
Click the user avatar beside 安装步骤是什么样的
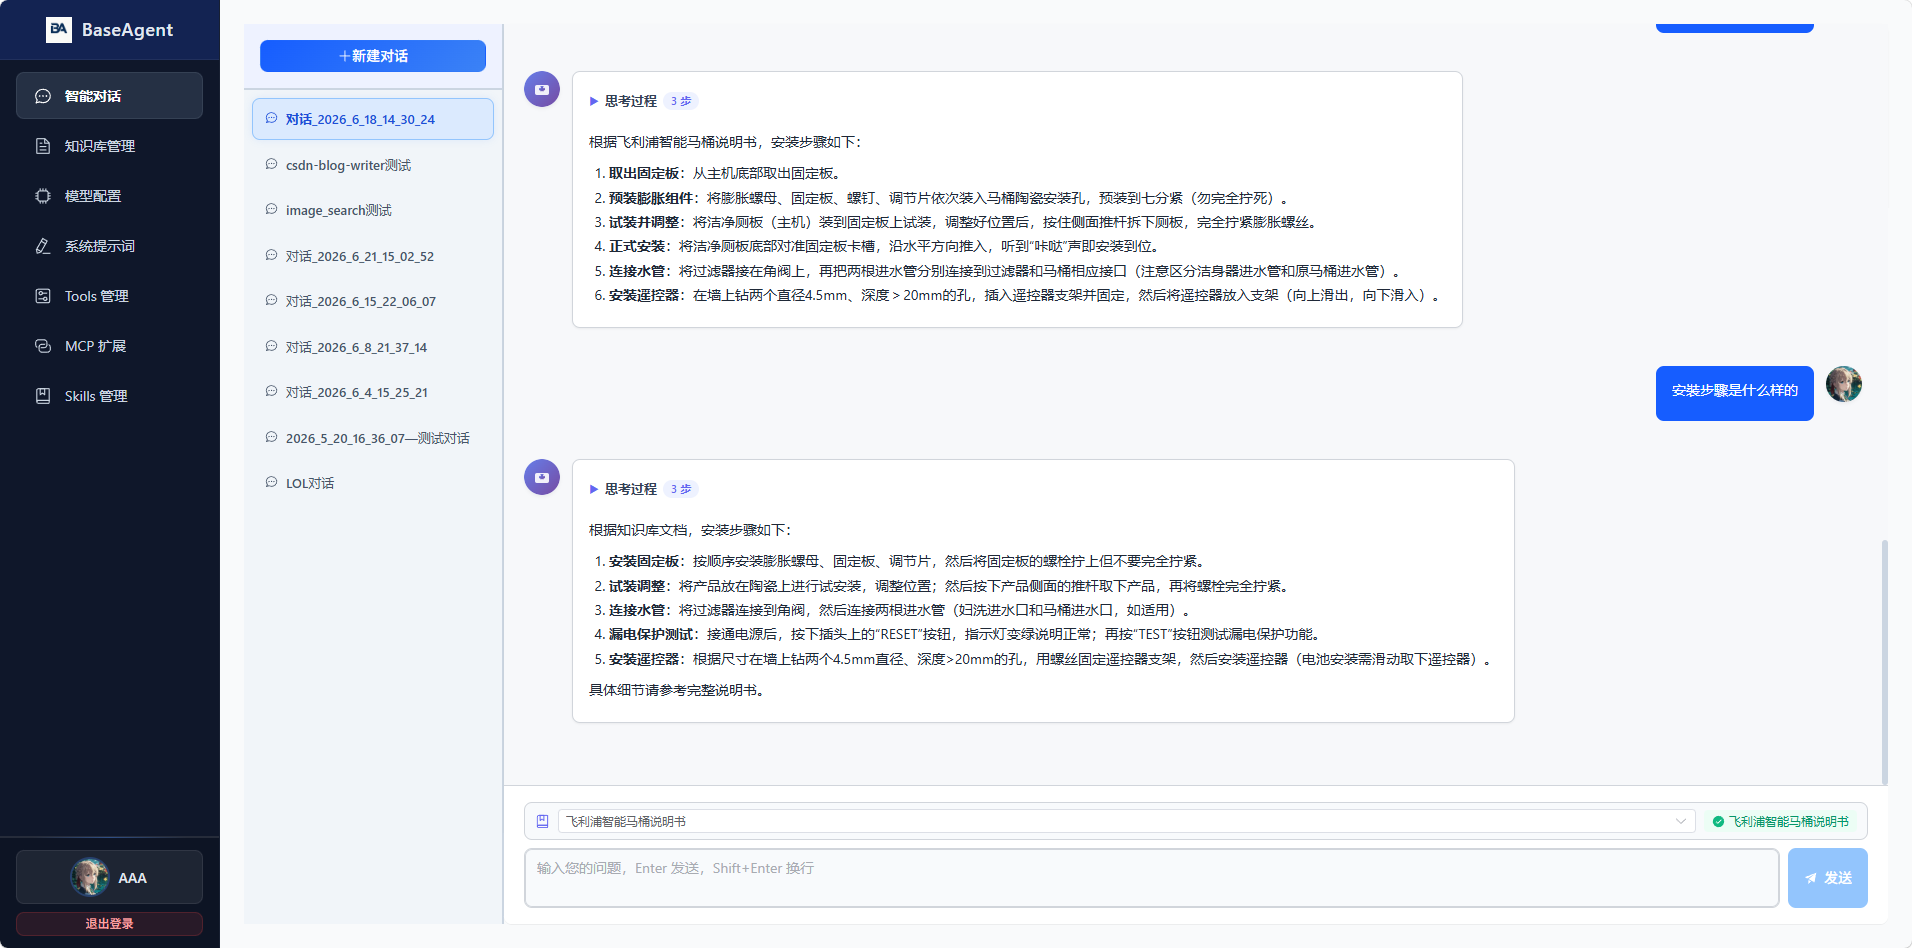coord(1844,384)
